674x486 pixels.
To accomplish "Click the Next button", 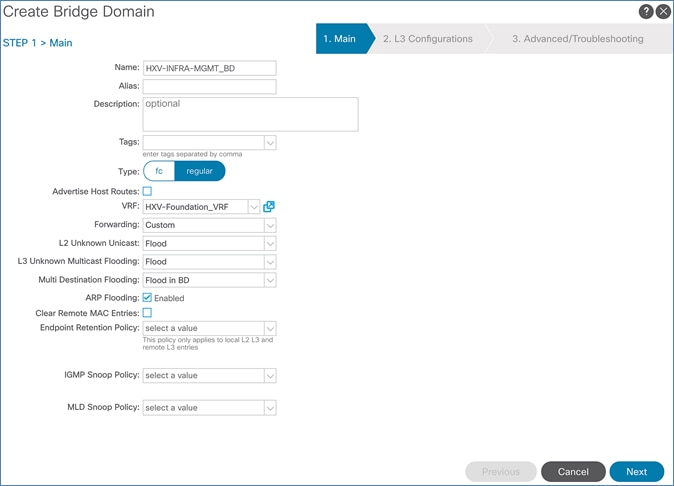I will (637, 472).
